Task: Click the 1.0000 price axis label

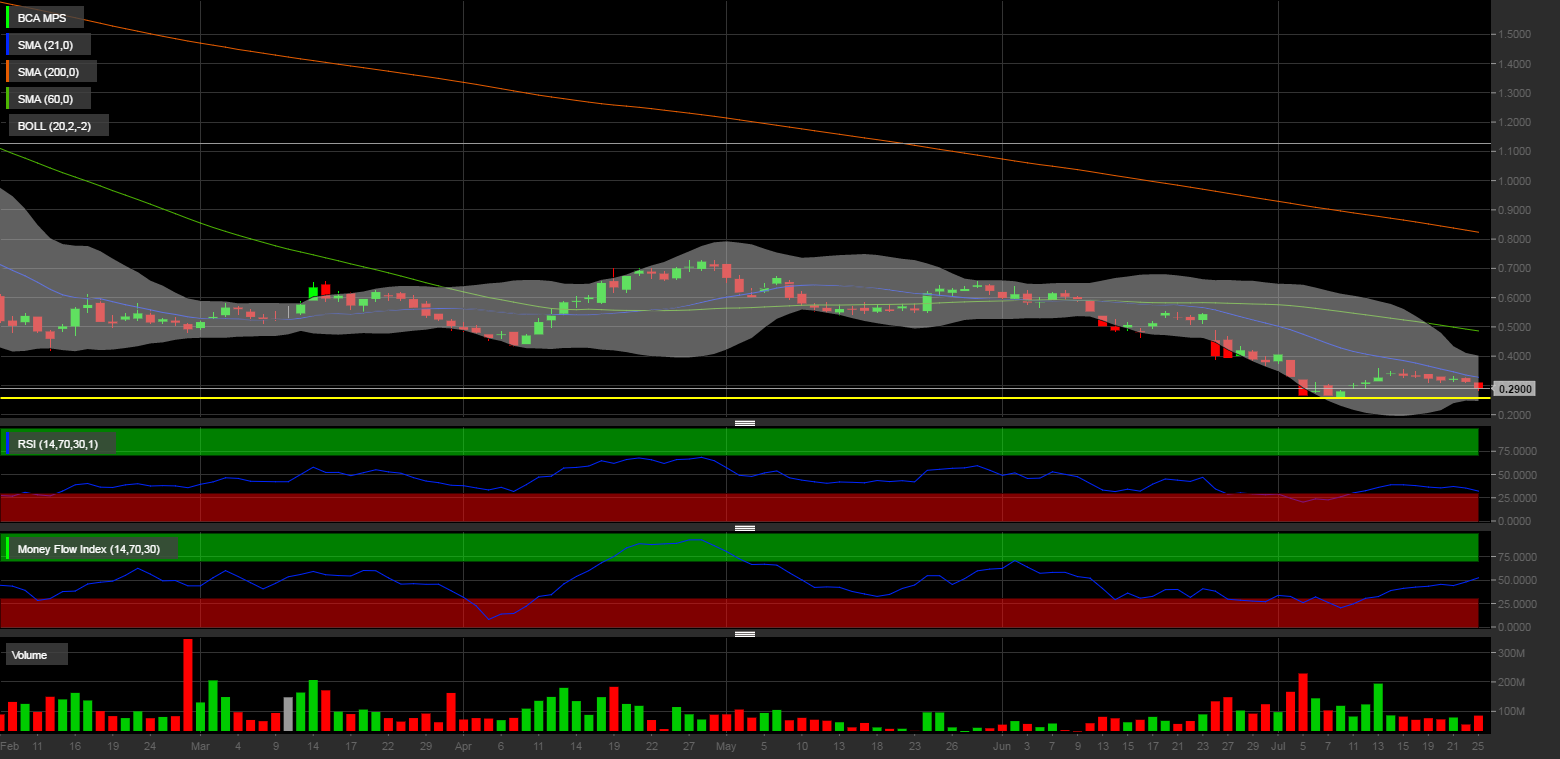Action: point(1515,181)
